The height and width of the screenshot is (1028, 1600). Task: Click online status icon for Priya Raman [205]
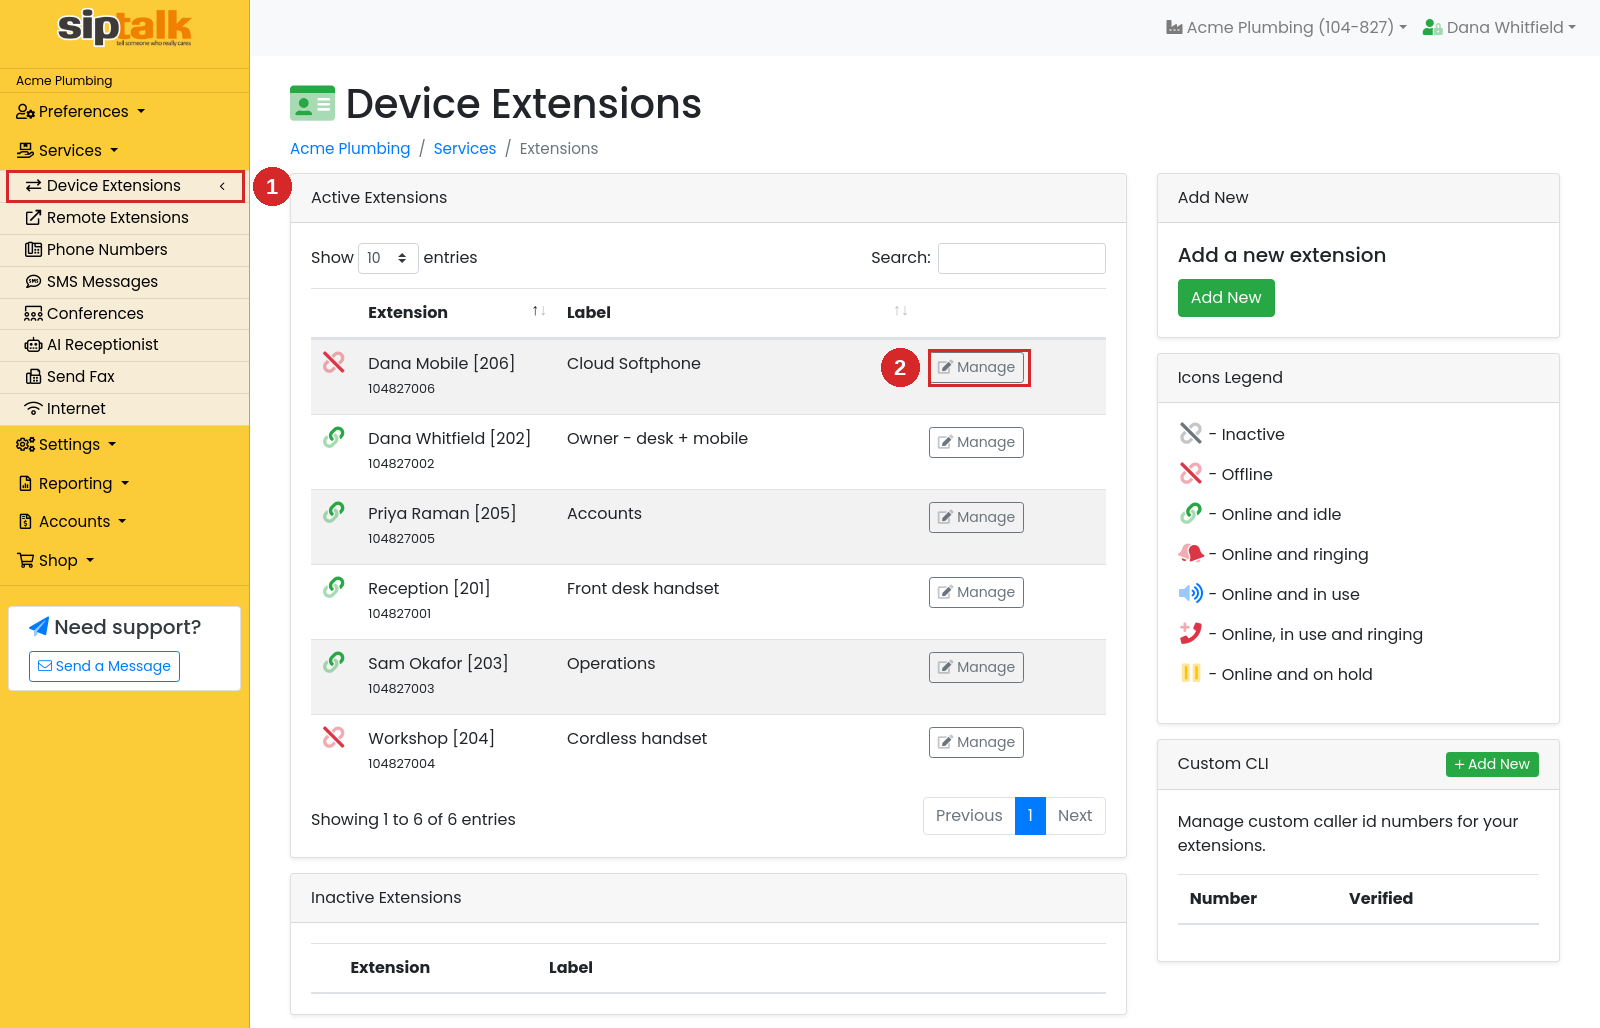334,512
